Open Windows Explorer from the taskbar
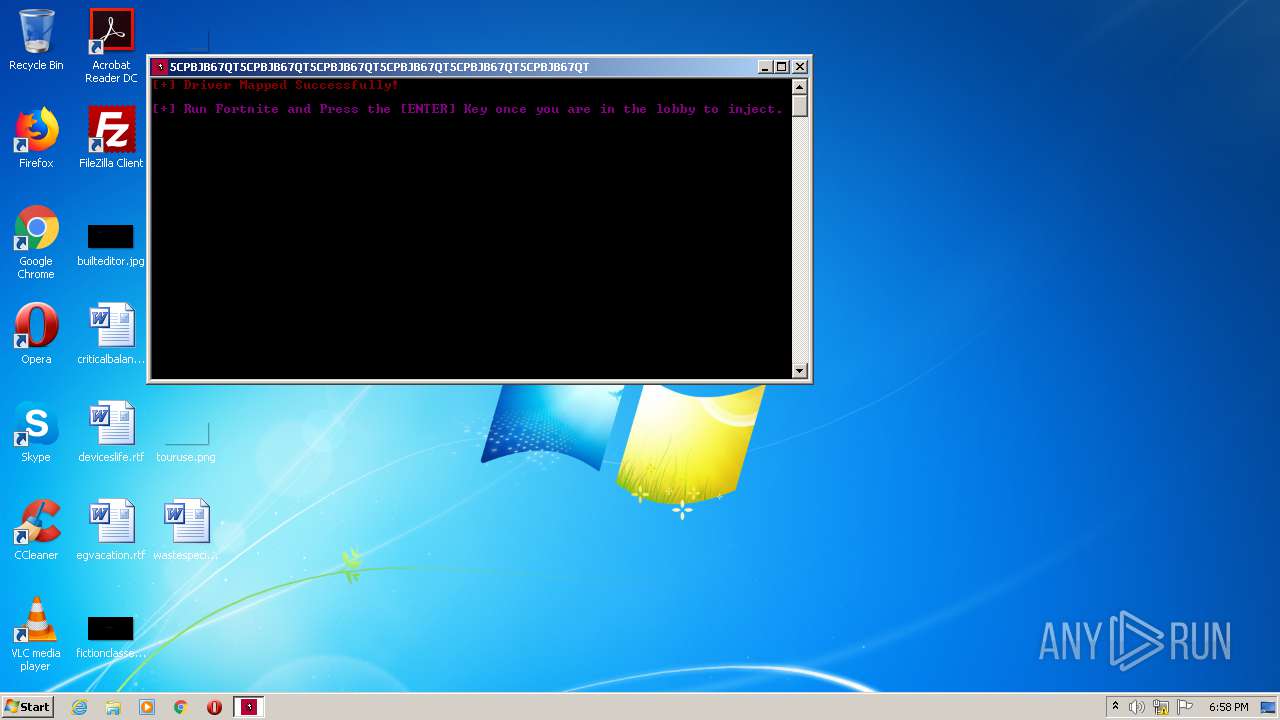 point(113,707)
